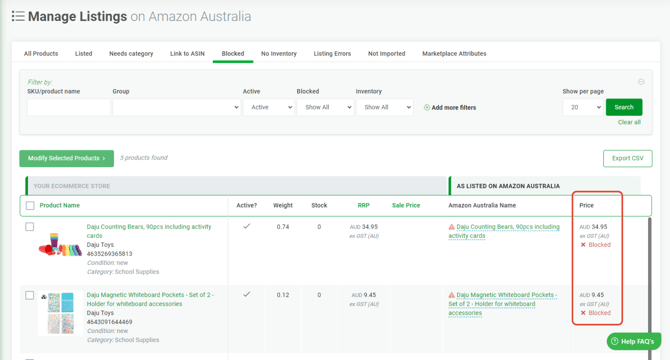Image resolution: width=670 pixels, height=360 pixels.
Task: Open Amazon listing name for Daju Magnetic Whiteboard Pockets
Action: click(503, 304)
